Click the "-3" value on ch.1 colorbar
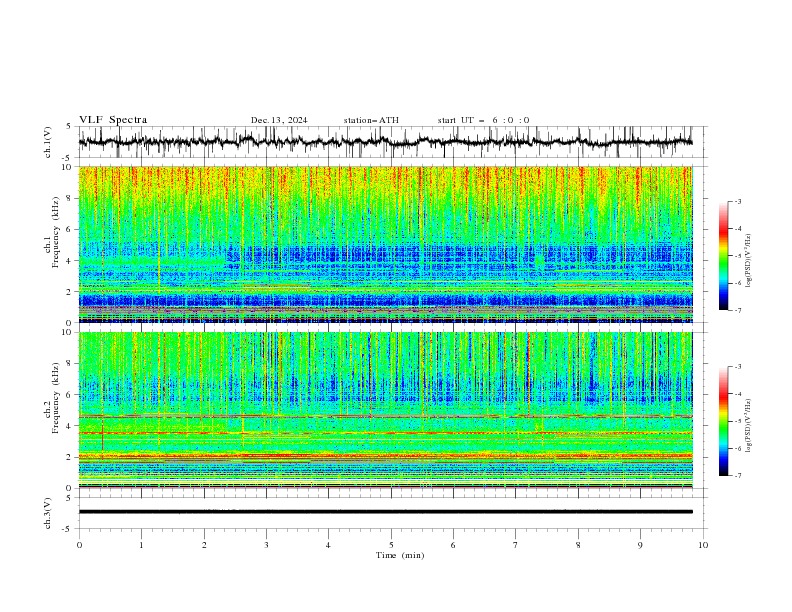The width and height of the screenshot is (792, 612). coord(738,201)
